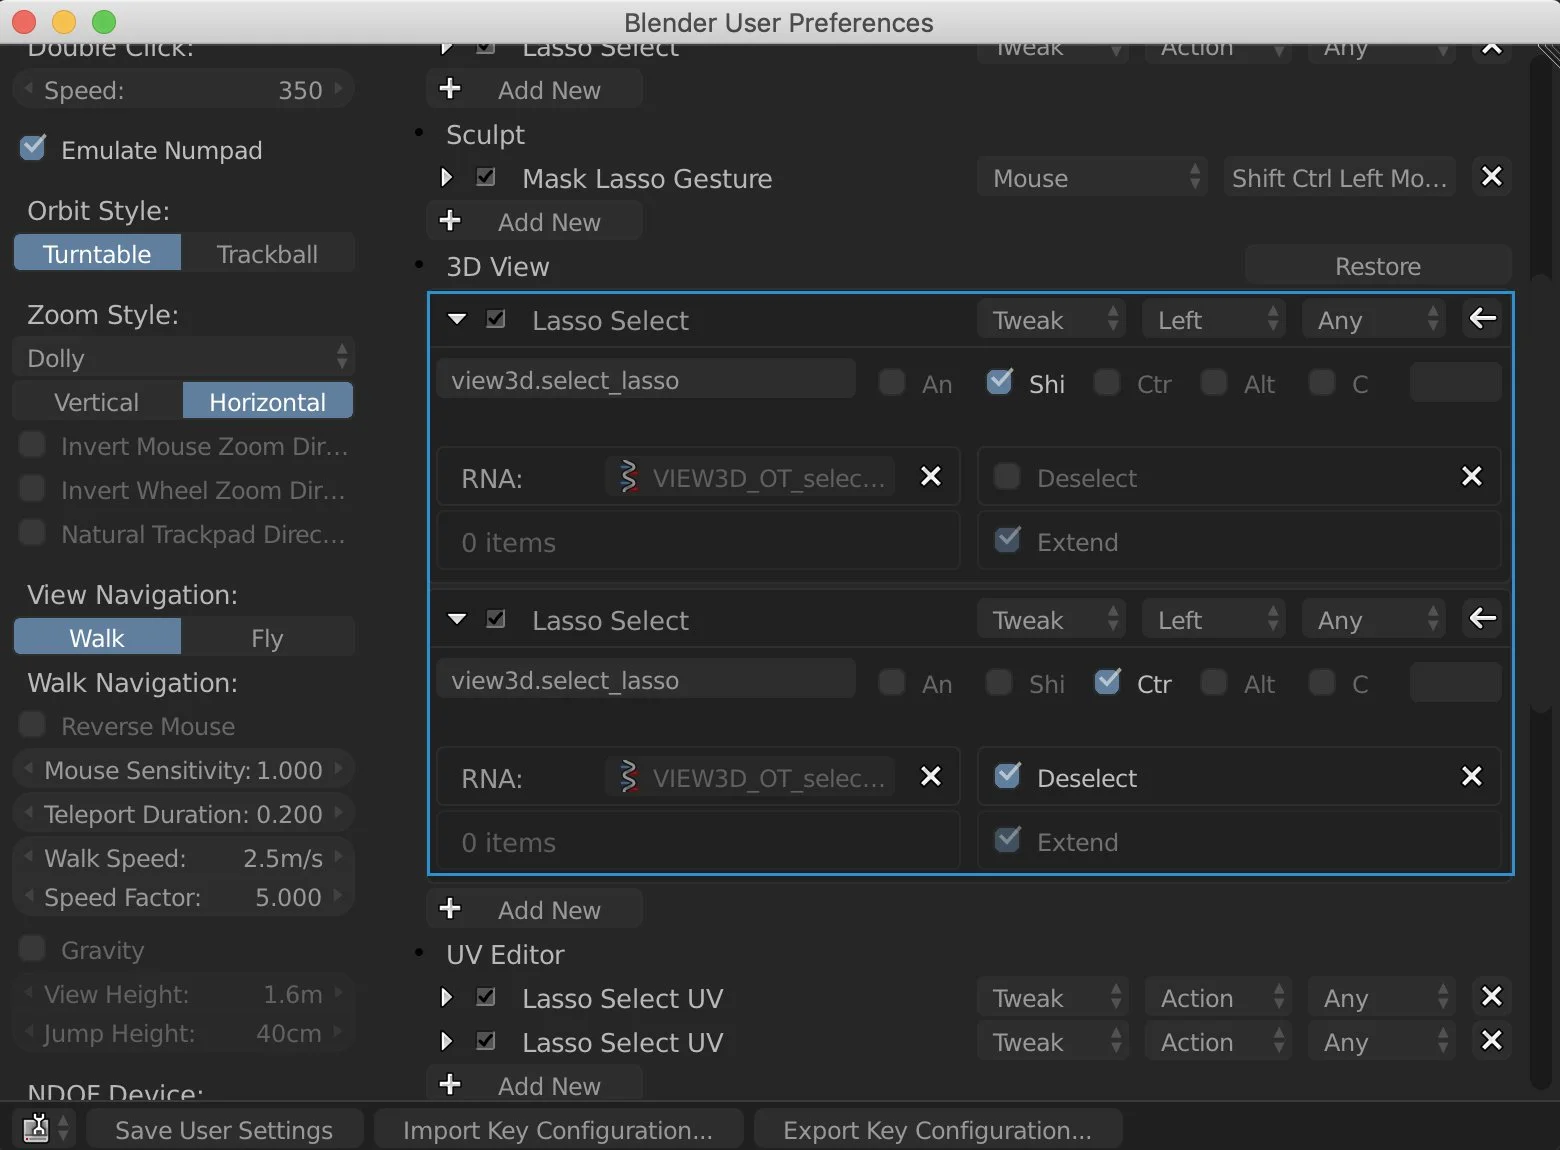Choose Vertical zoom axis

(x=97, y=401)
